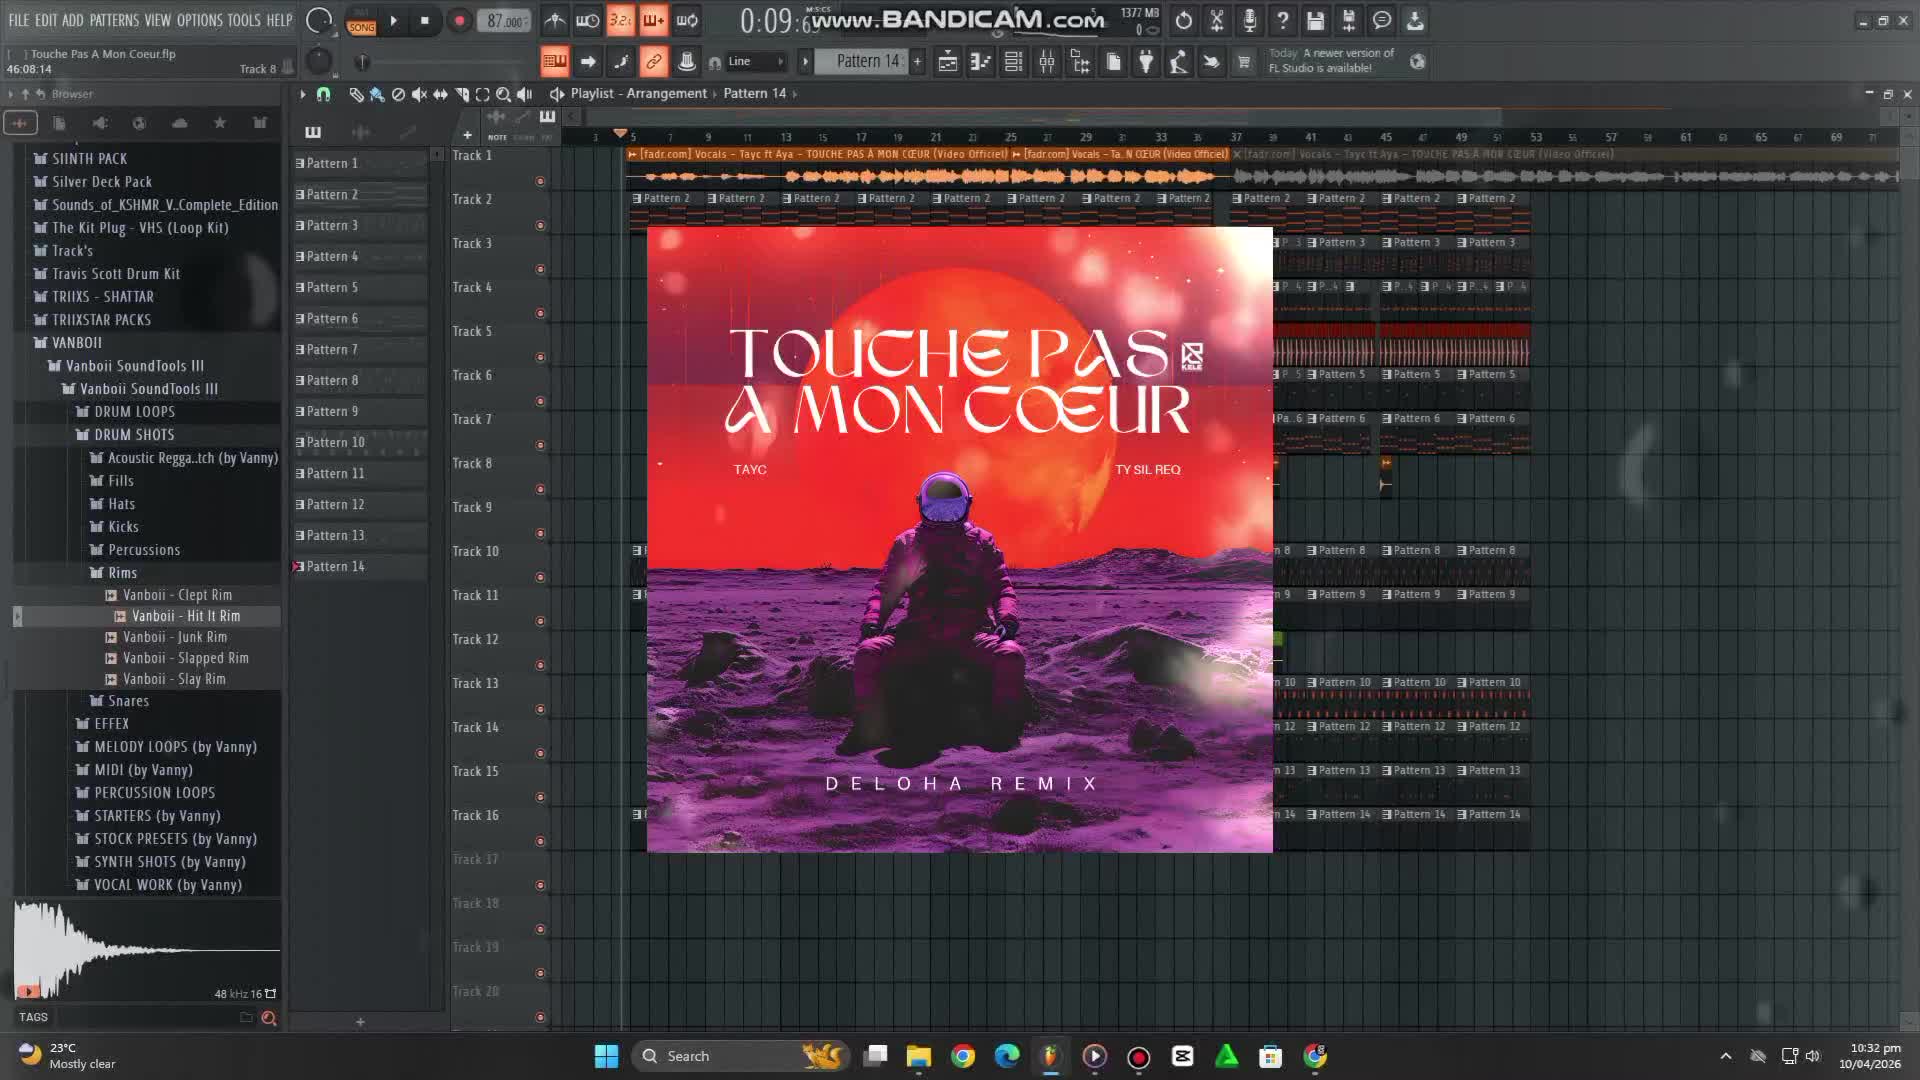Select the Mute tool in playlist toolbar
Screen dimensions: 1920x1080
coord(419,94)
